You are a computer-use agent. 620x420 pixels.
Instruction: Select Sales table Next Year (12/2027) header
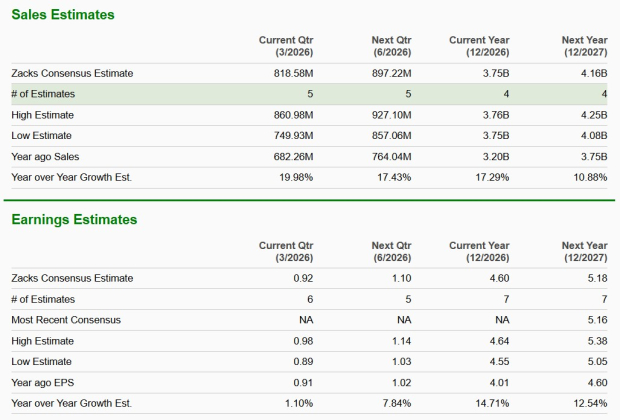pyautogui.click(x=585, y=46)
